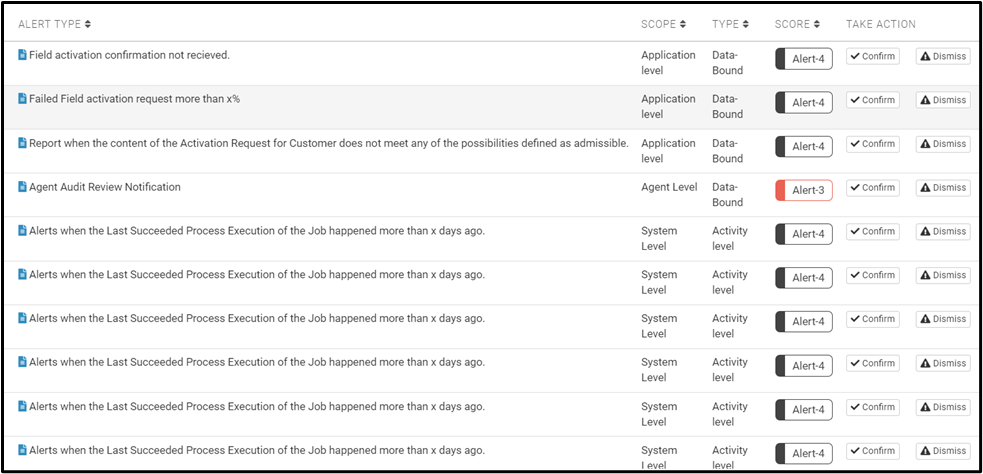Sort table by Score column

click(x=797, y=24)
